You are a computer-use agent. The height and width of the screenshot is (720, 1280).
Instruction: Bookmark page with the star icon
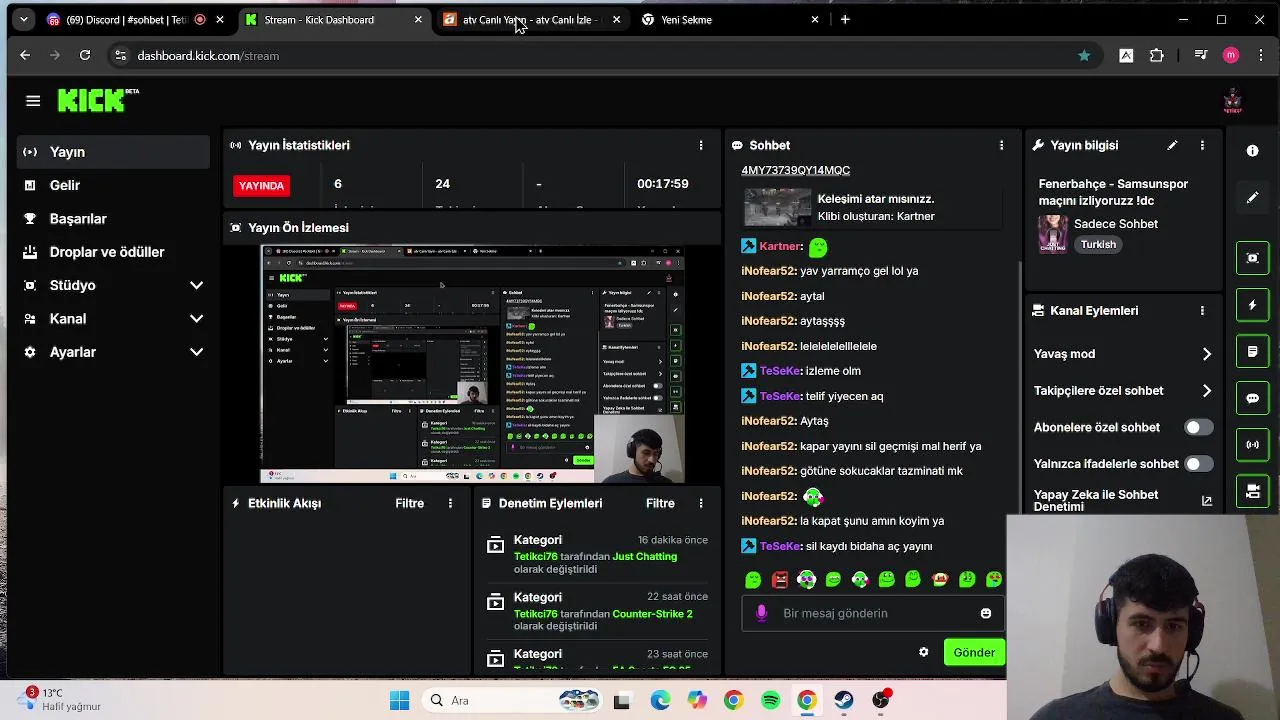(x=1084, y=56)
